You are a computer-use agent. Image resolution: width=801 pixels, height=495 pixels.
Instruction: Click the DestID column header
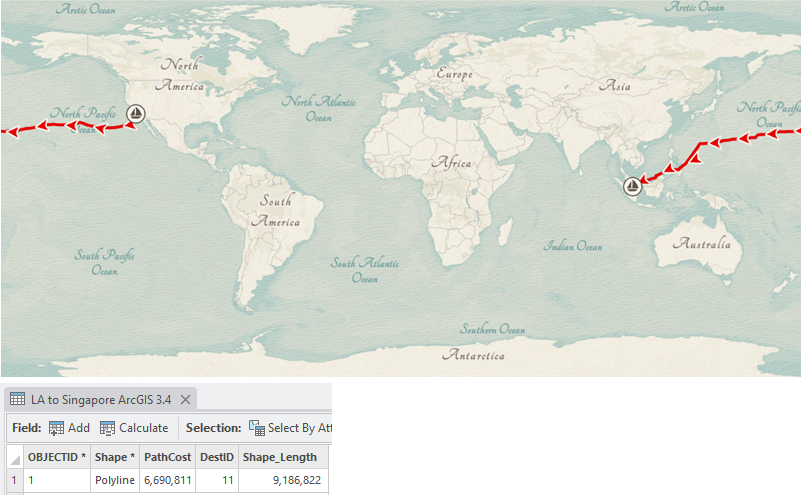[217, 457]
